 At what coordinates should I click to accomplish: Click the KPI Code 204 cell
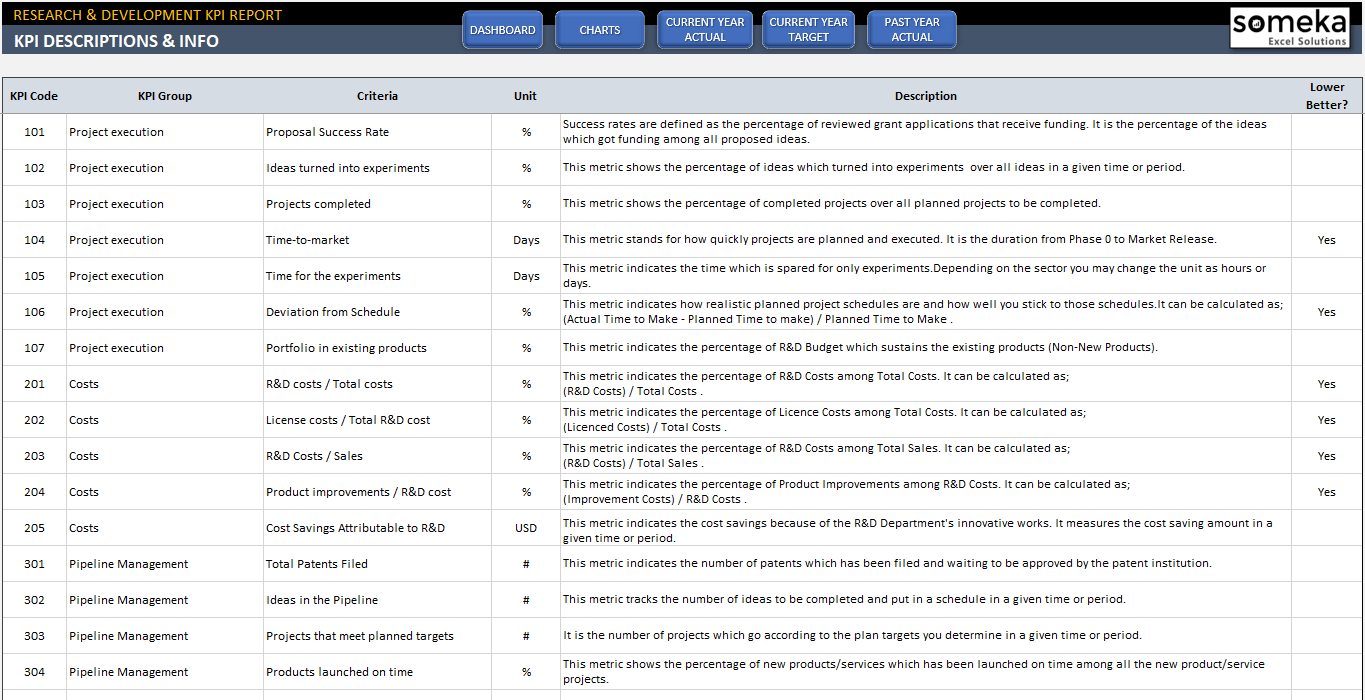click(x=33, y=491)
